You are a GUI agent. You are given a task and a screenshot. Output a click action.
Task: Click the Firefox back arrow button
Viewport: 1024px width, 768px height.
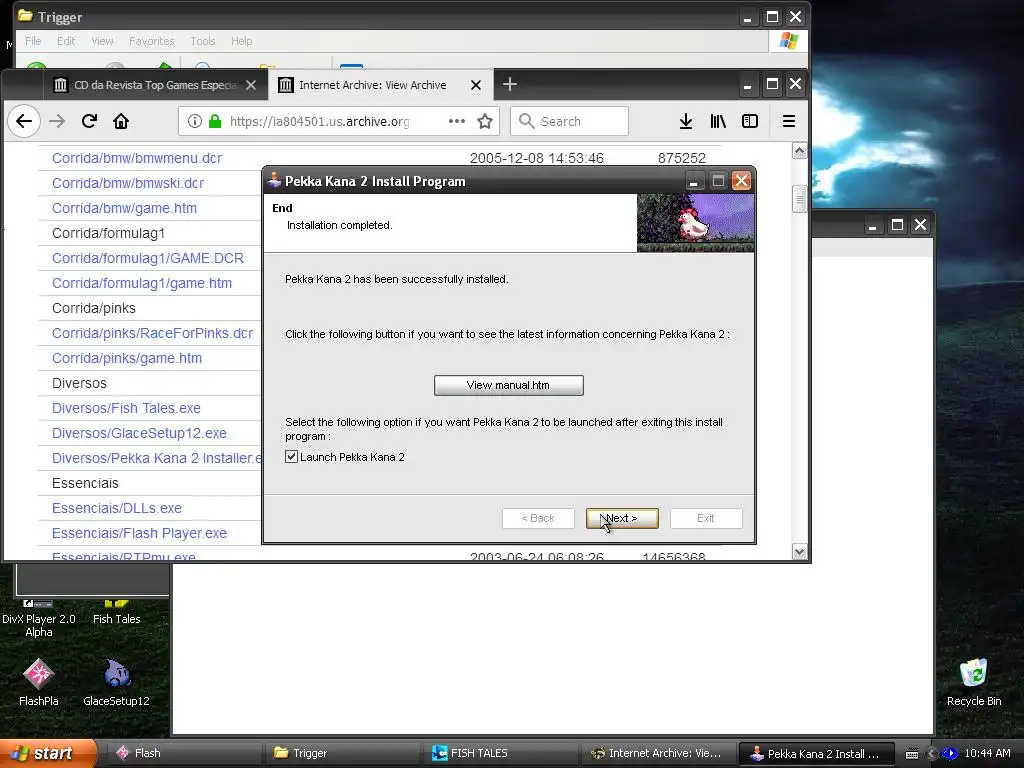24,121
